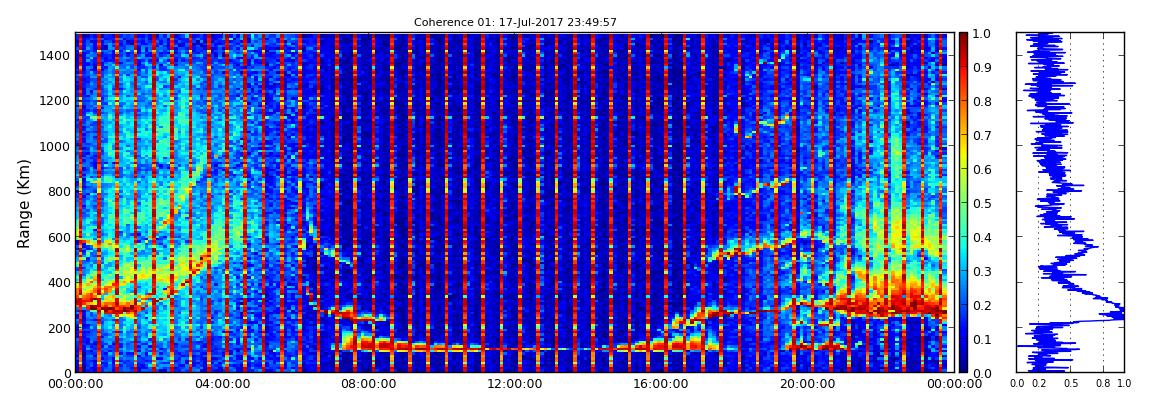This screenshot has height=407, width=1150.
Task: Click the 1400 range axis tick label
Action: click(54, 55)
